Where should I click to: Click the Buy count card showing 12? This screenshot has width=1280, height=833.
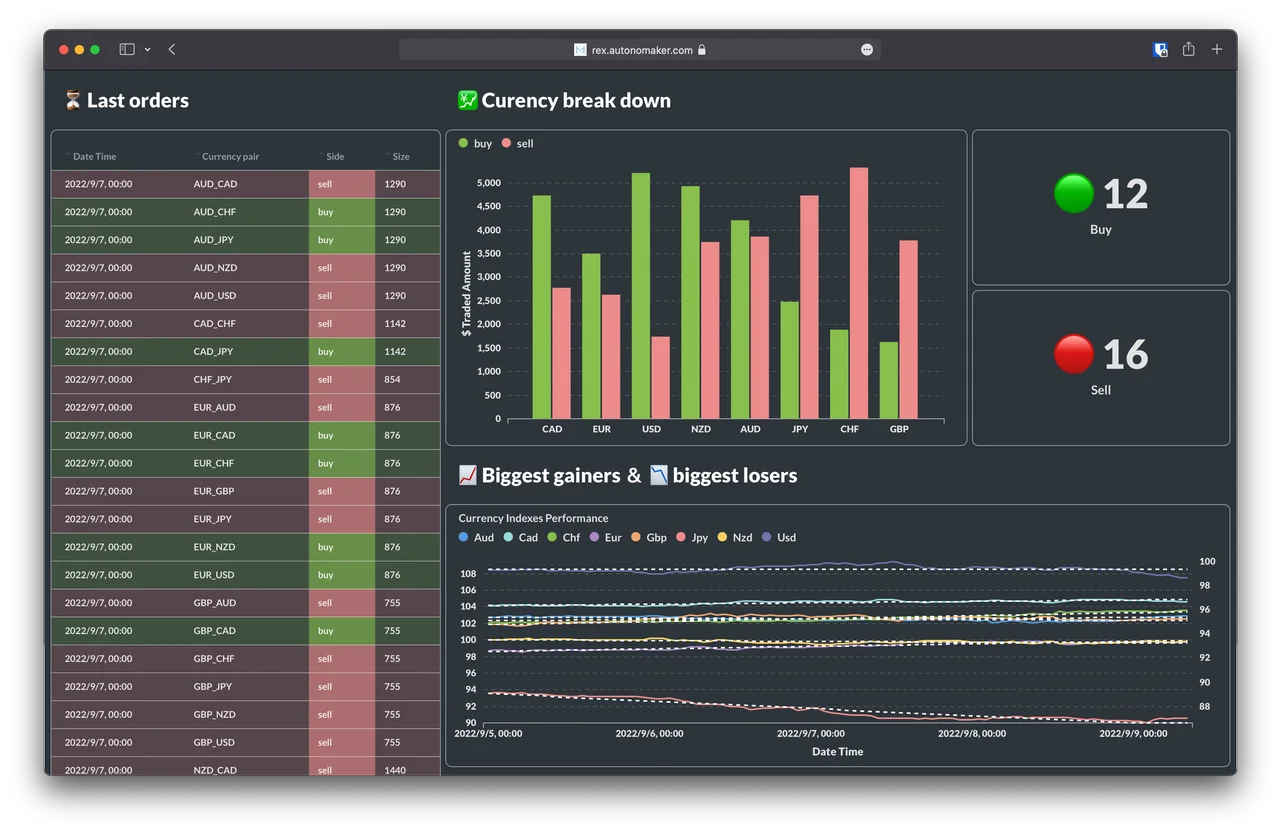pyautogui.click(x=1100, y=207)
